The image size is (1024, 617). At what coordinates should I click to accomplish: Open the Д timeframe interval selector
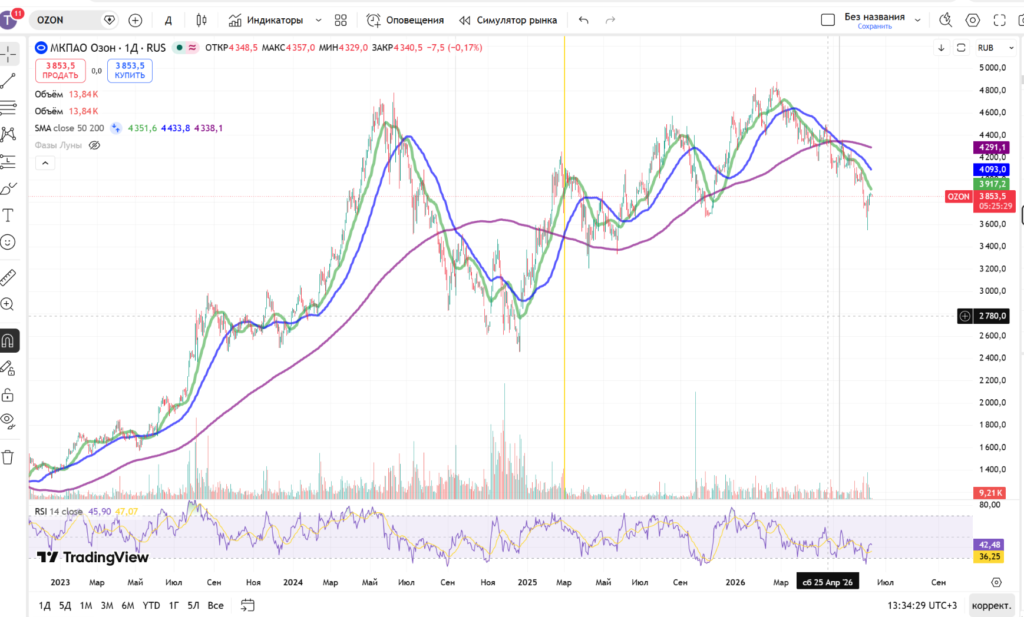tap(168, 20)
